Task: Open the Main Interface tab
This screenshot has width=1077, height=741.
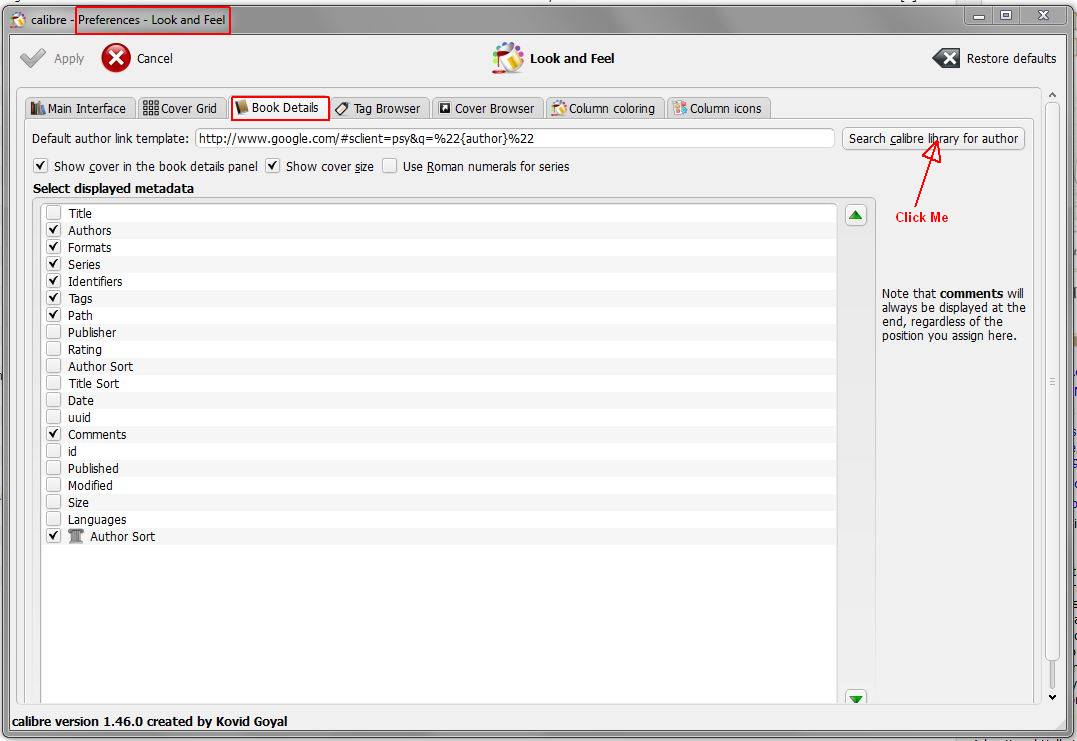Action: click(79, 109)
